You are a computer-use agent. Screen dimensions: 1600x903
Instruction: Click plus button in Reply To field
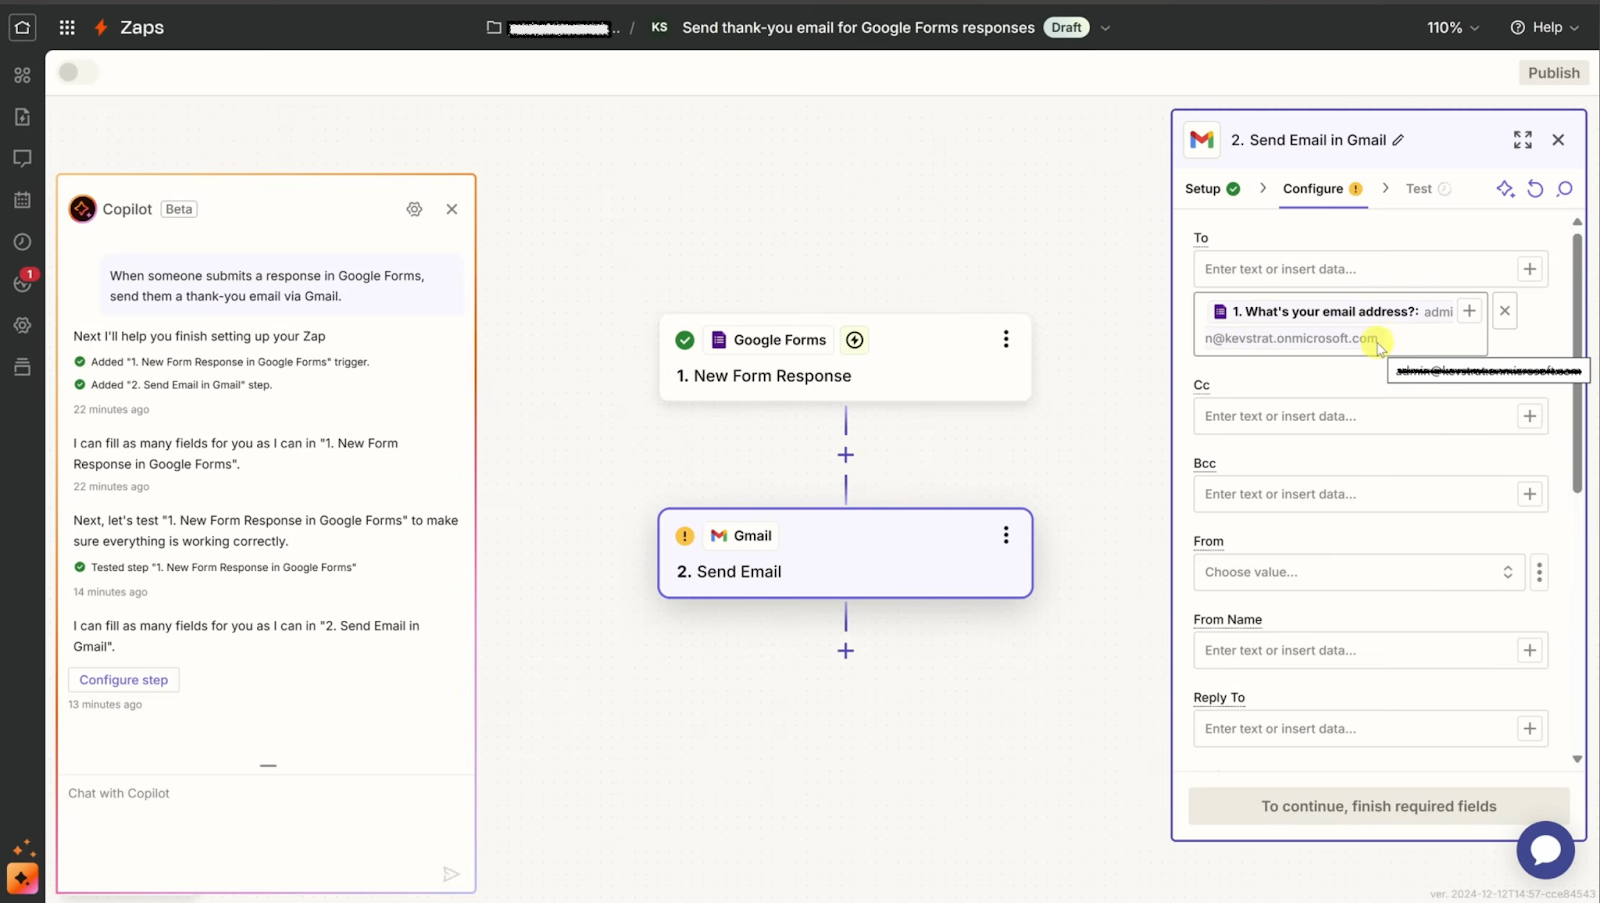1529,729
